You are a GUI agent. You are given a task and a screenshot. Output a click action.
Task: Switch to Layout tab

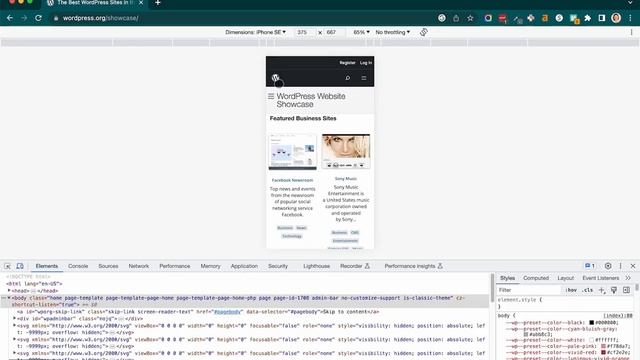click(566, 278)
